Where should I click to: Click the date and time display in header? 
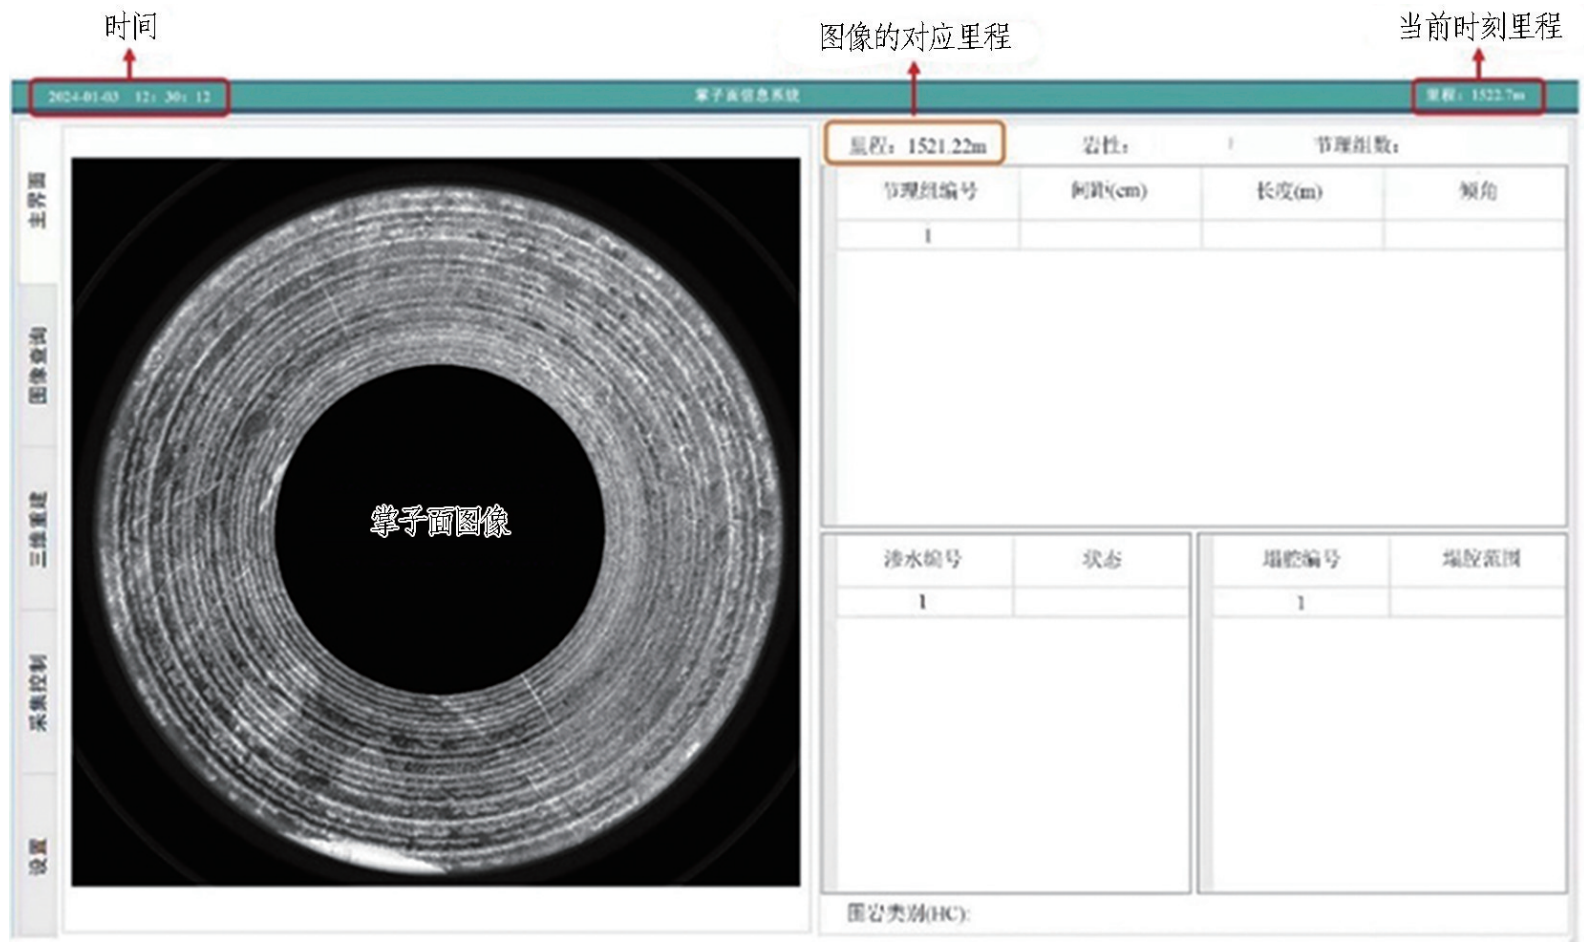click(129, 97)
